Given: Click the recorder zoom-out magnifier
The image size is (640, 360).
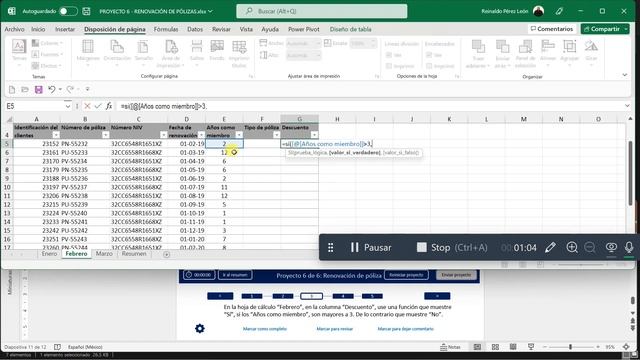Looking at the screenshot, I should tap(590, 247).
